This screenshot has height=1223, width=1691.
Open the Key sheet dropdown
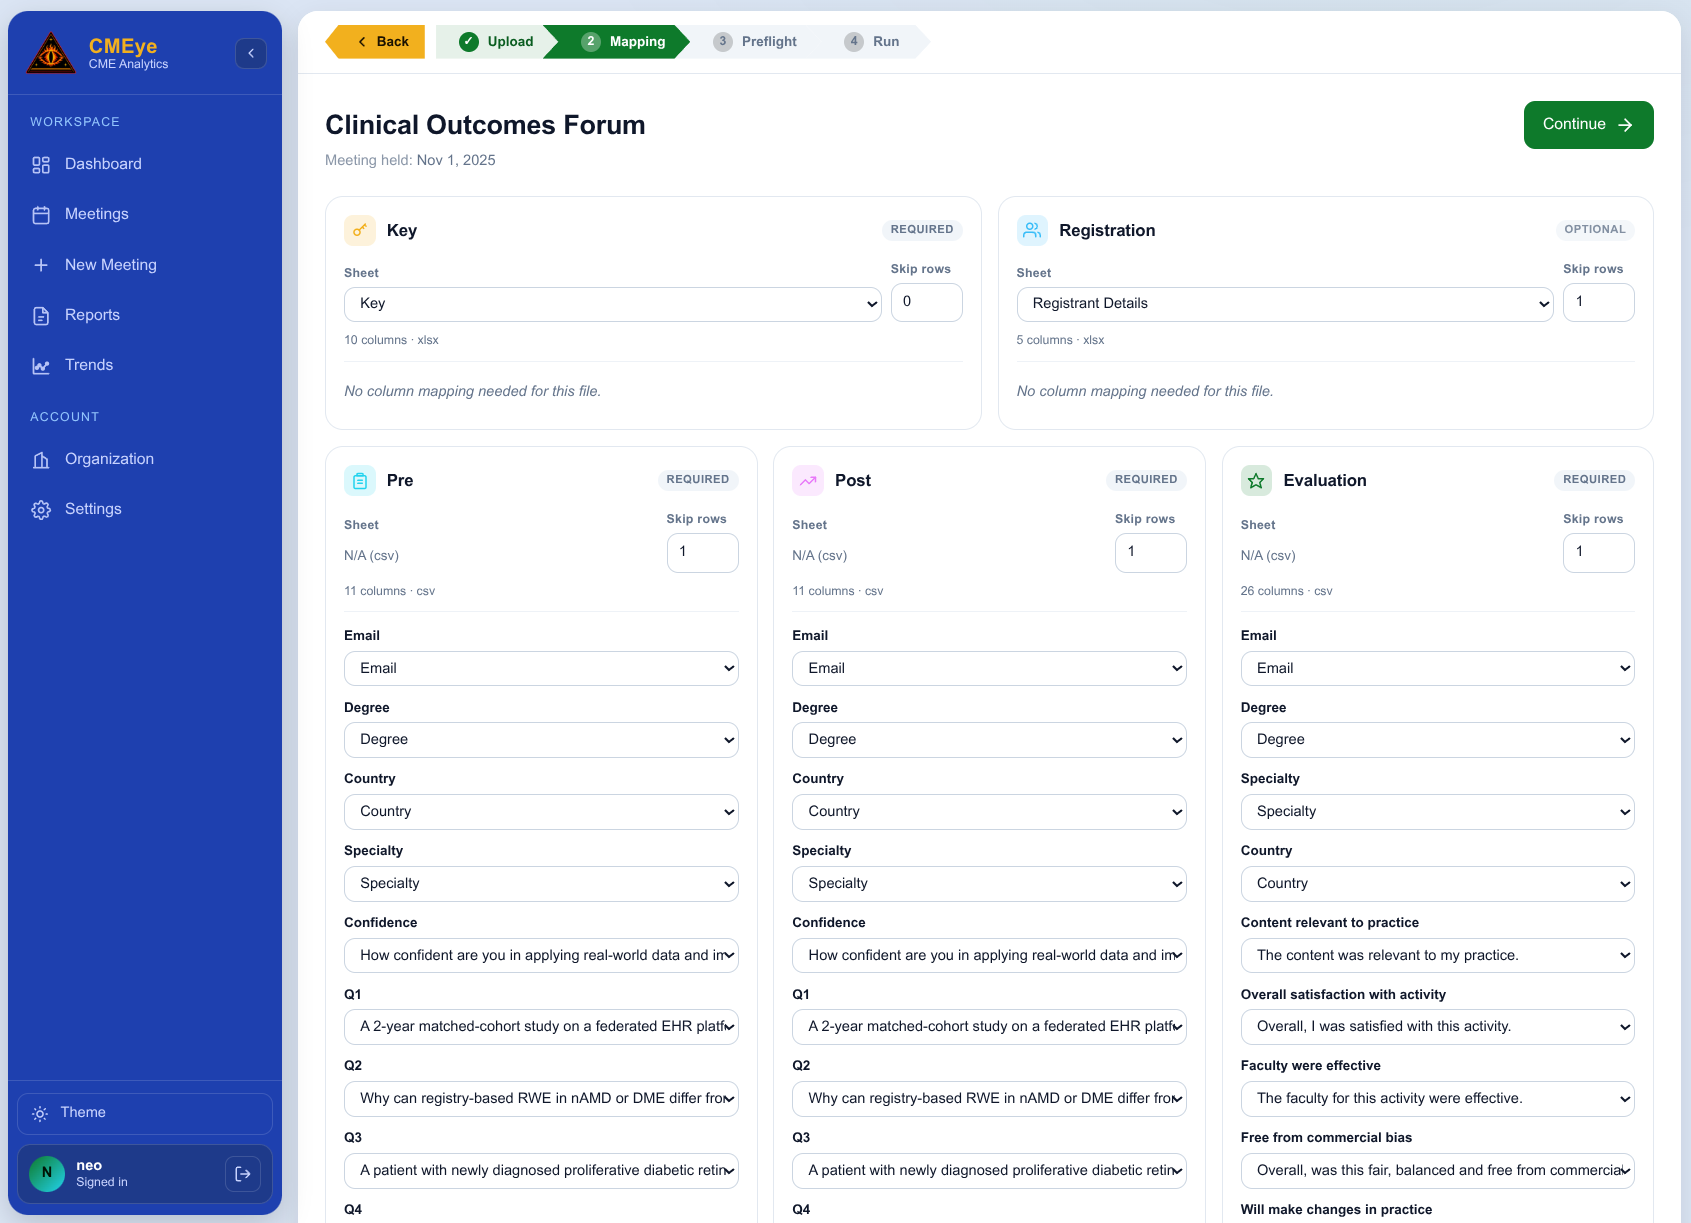tap(612, 304)
